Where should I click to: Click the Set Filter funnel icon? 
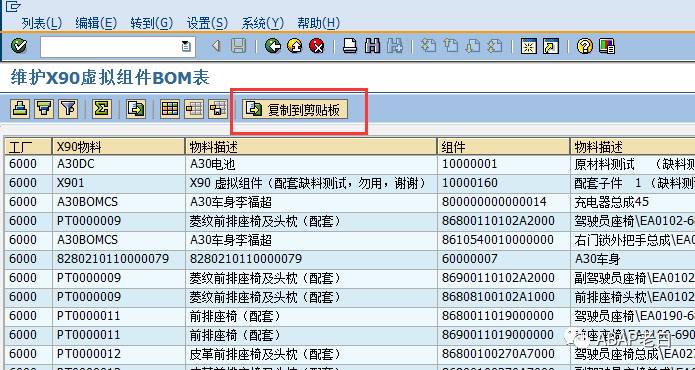(x=68, y=109)
